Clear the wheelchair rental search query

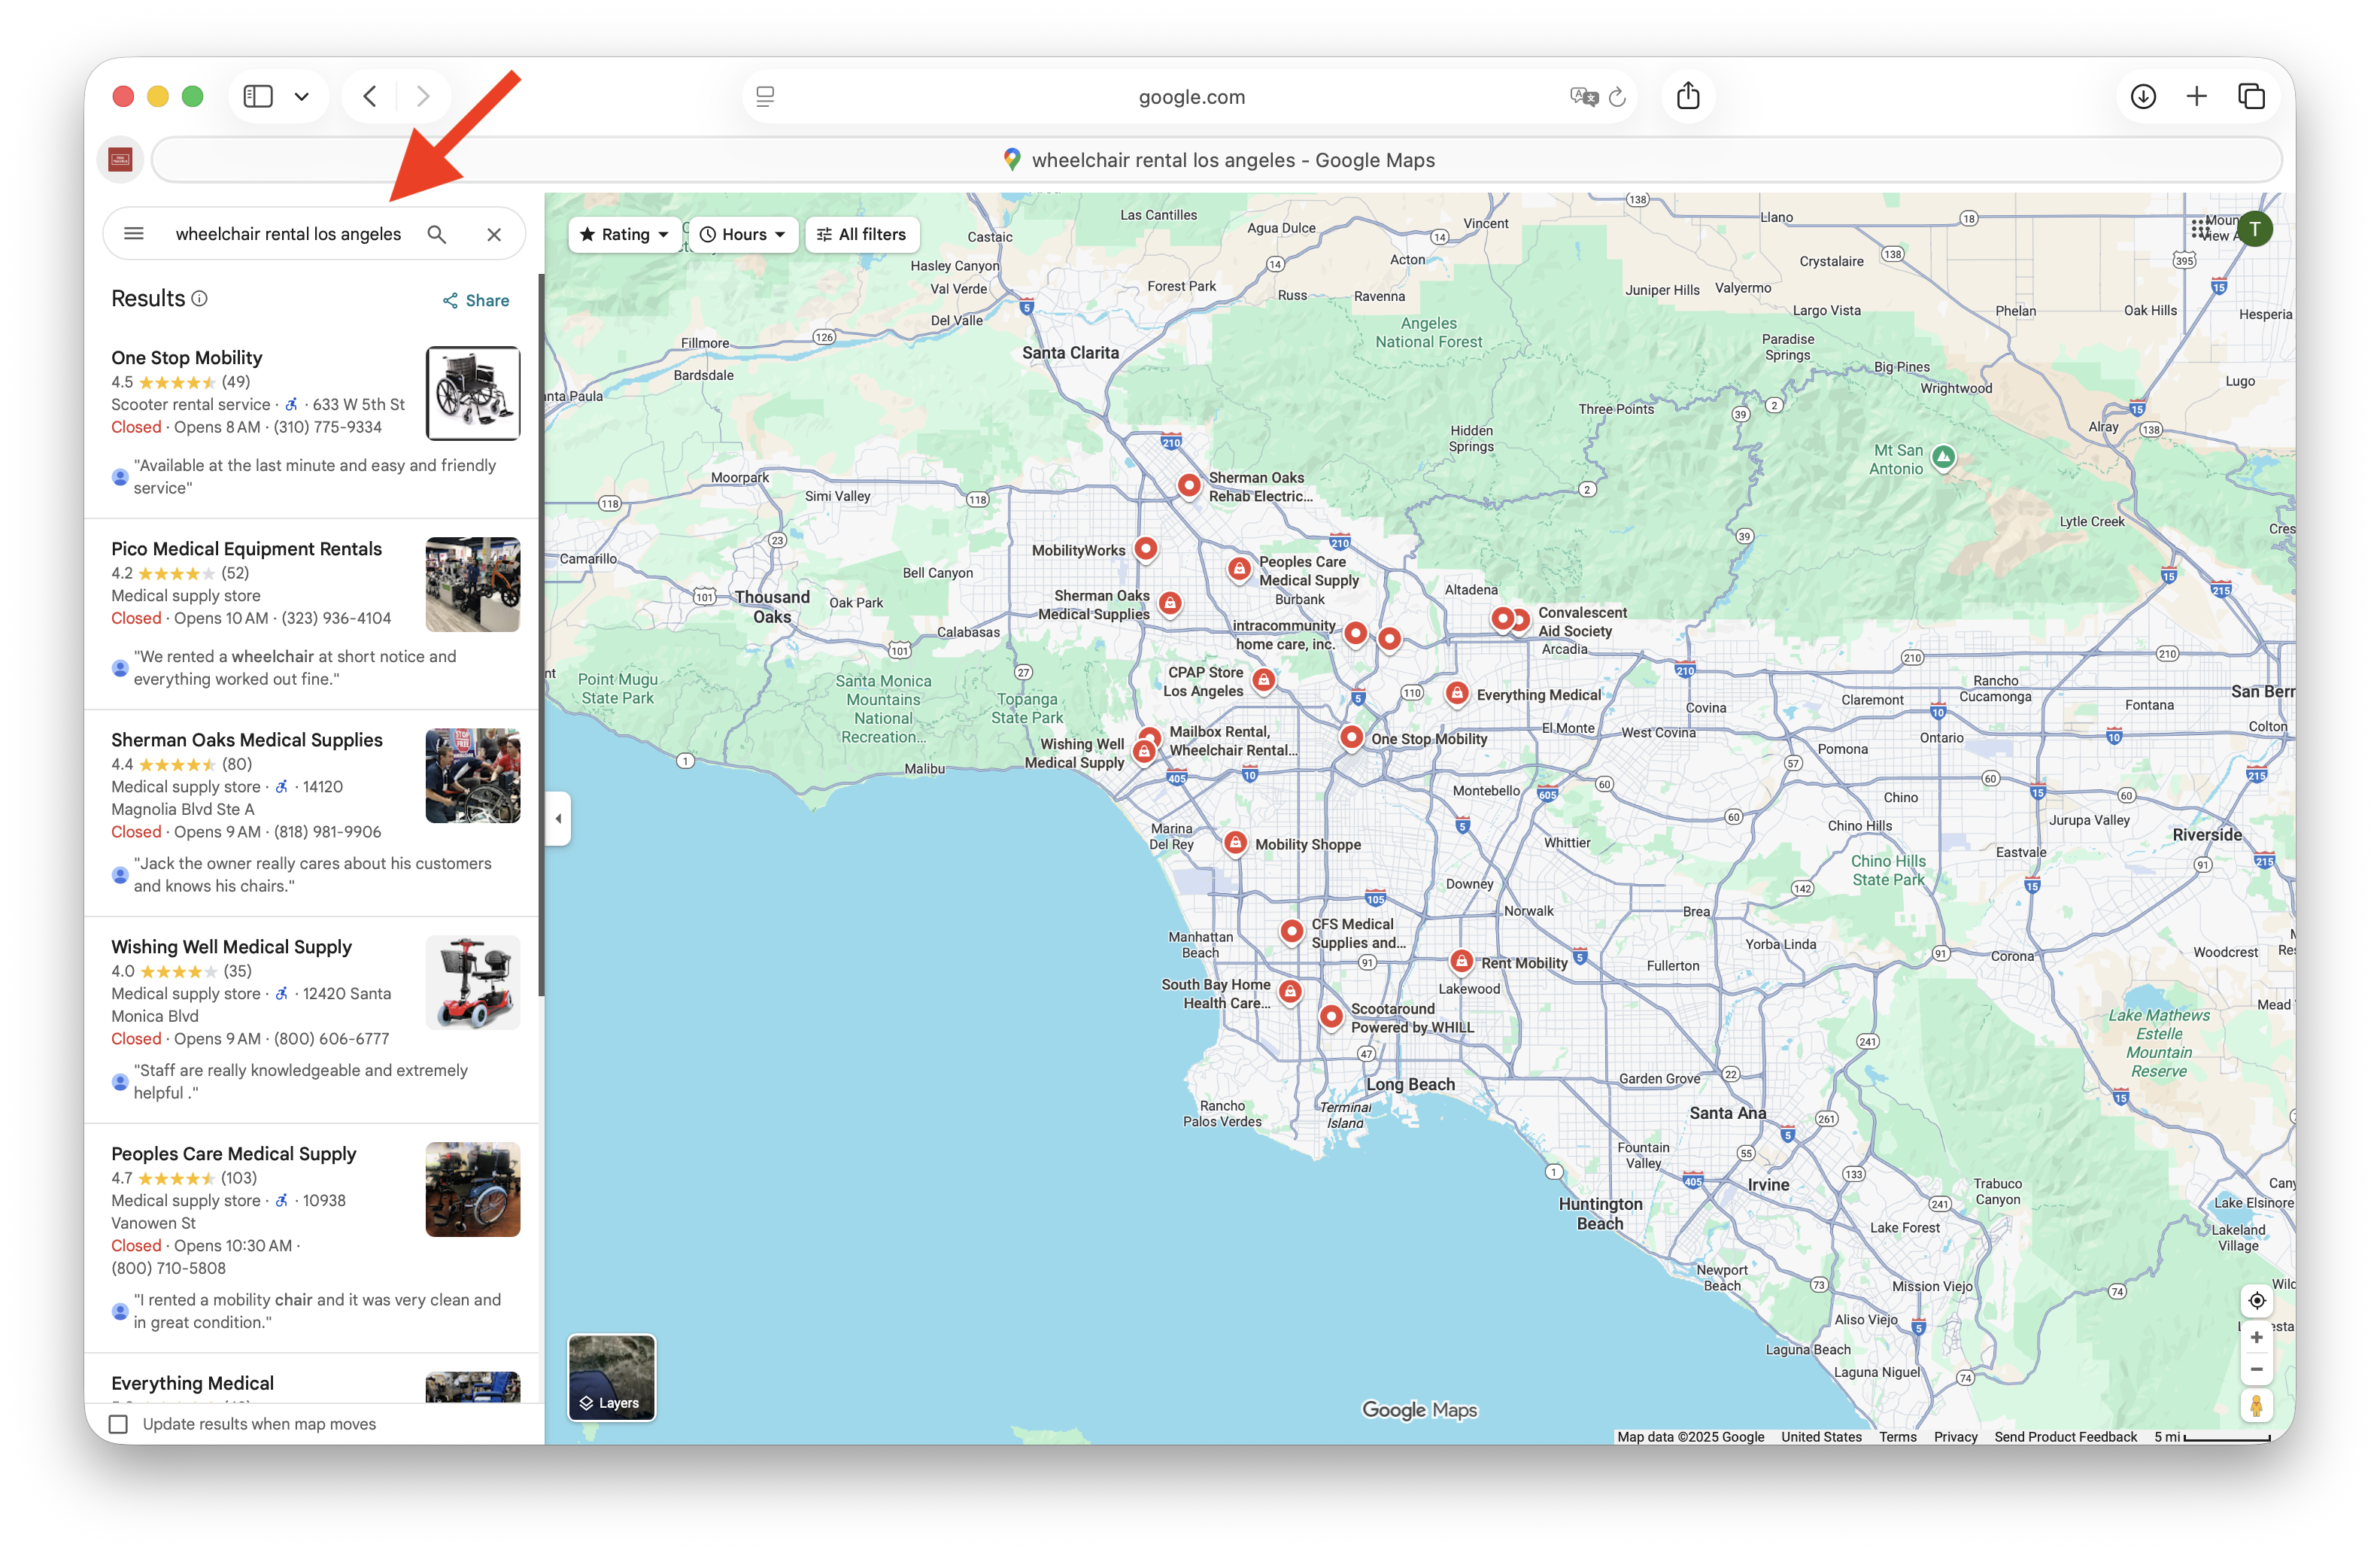494,234
